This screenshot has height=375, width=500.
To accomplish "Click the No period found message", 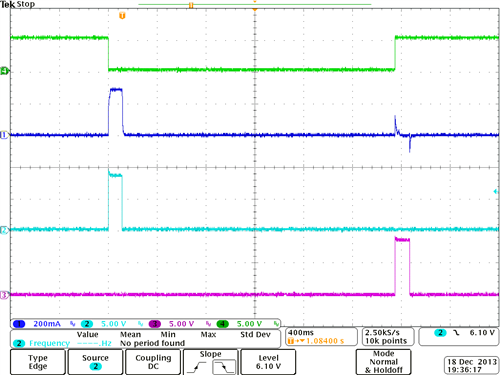I will [x=152, y=343].
